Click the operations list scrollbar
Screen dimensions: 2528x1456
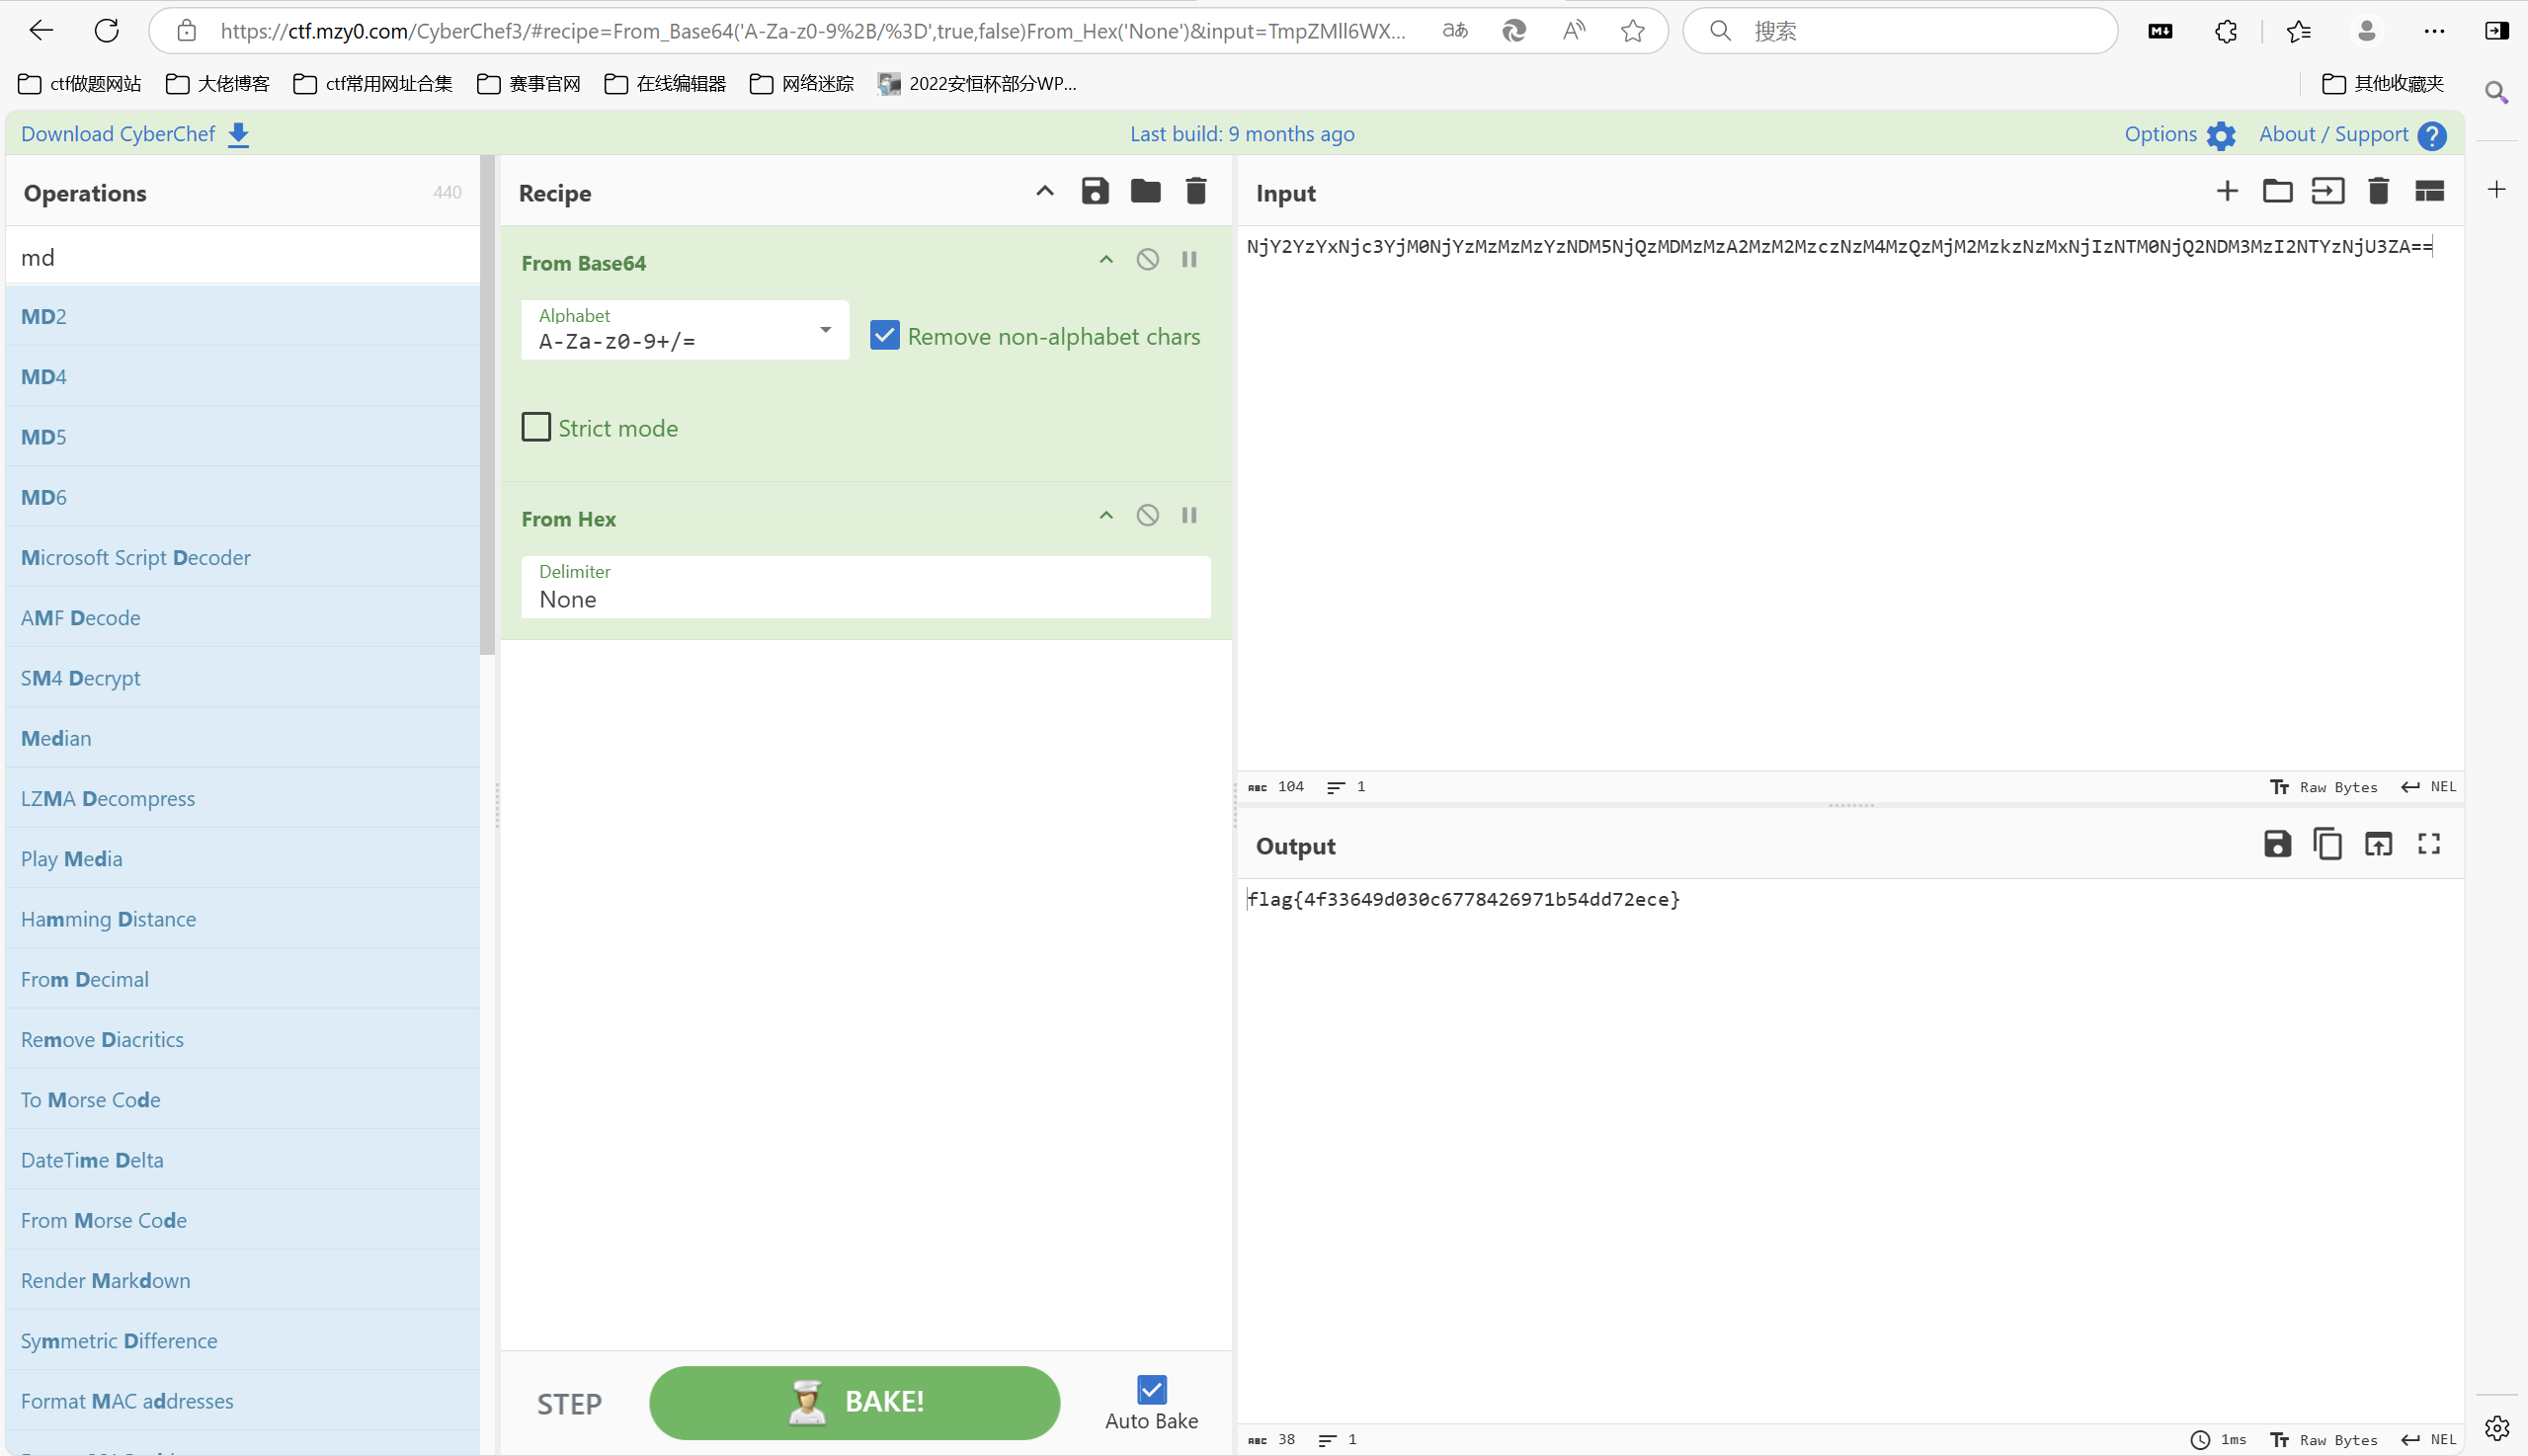click(487, 405)
